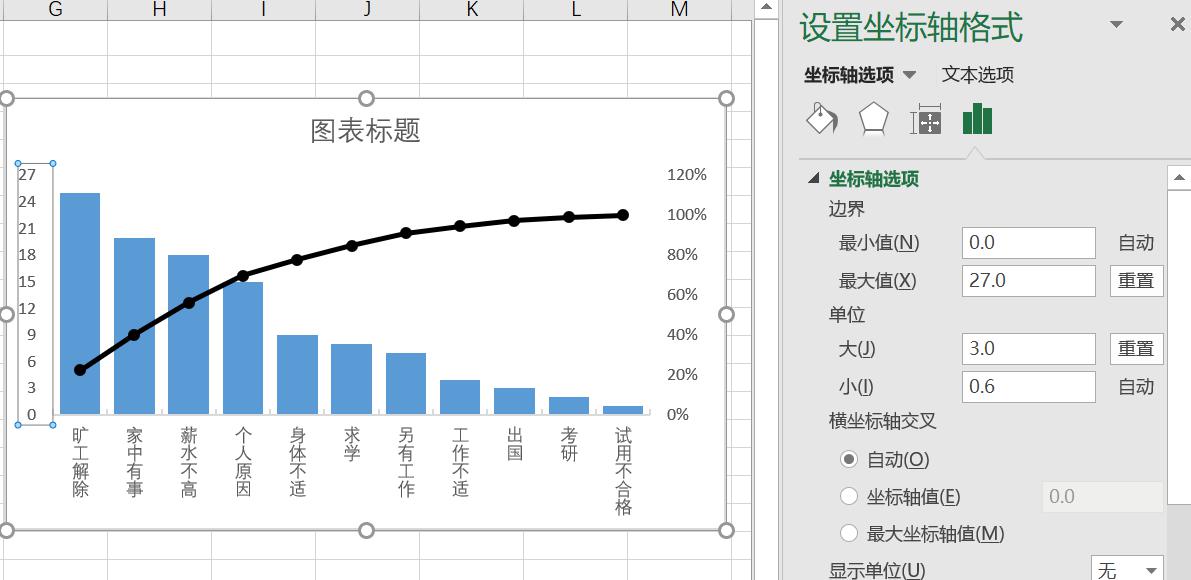Select the 40% secondary axis label
1191x580 pixels.
682,335
